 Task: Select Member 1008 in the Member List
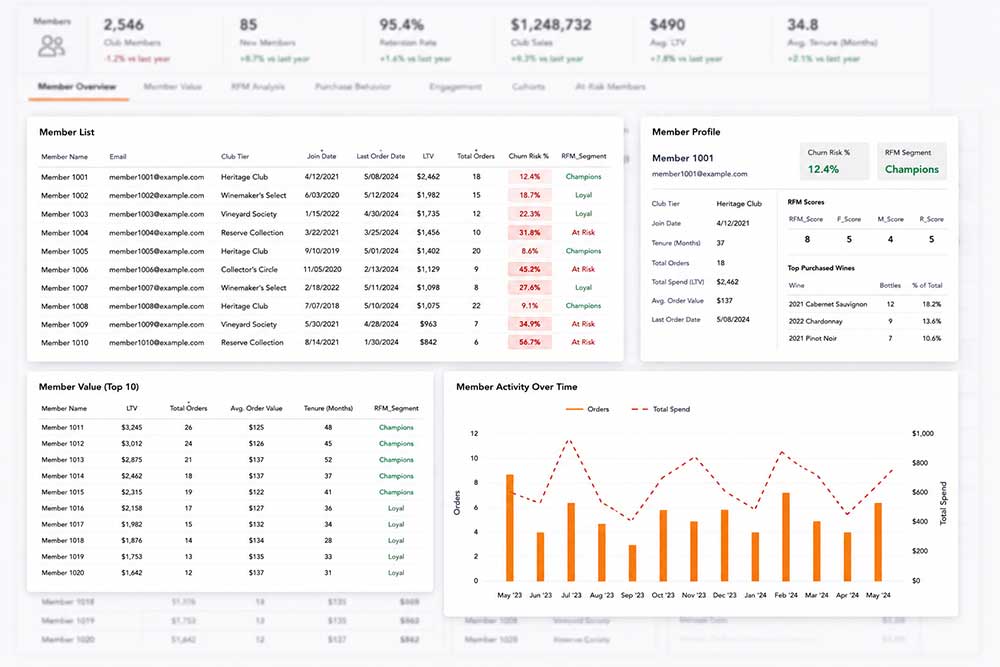(x=64, y=306)
